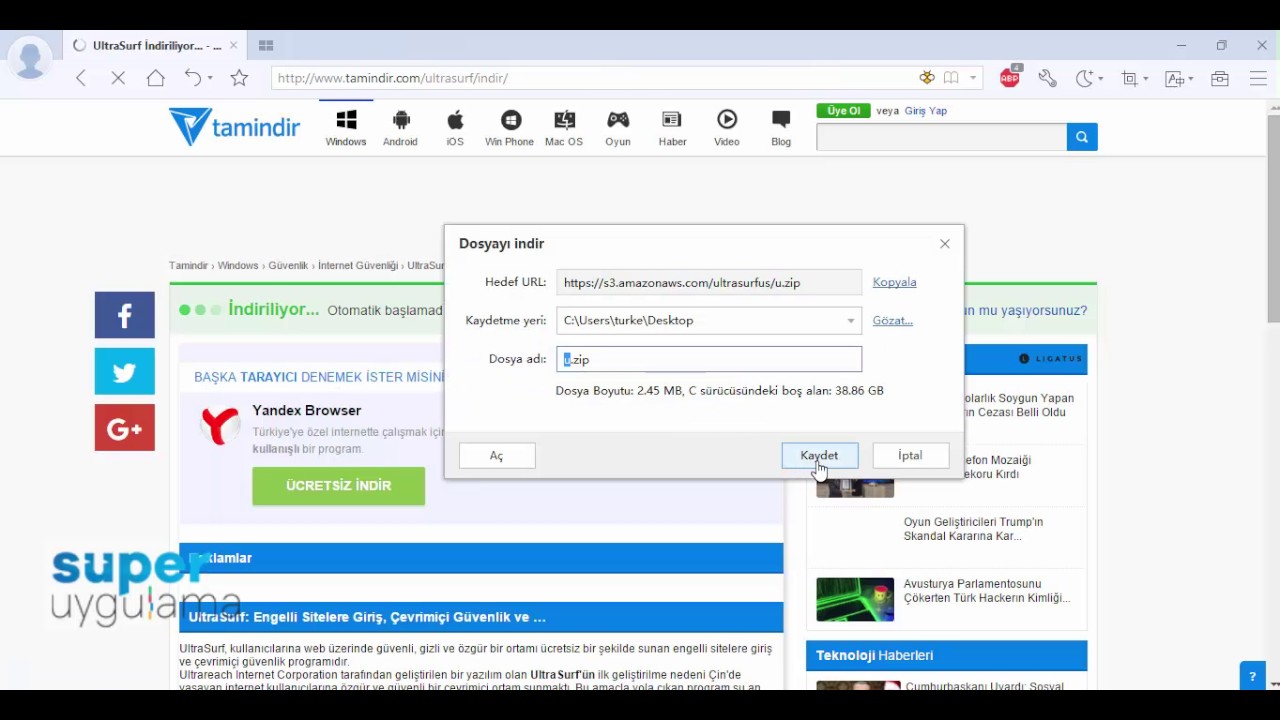Click the Üye Ol button
Viewport: 1280px width, 720px height.
[x=843, y=111]
